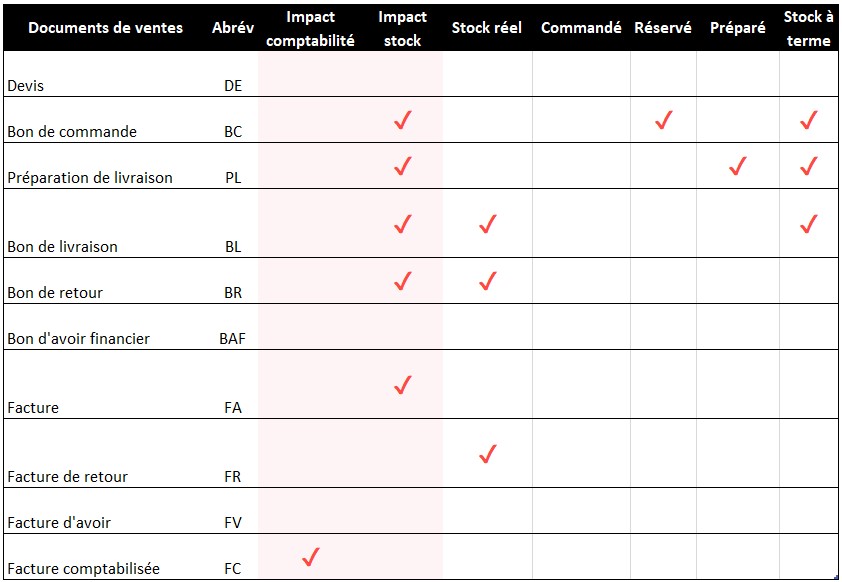Select the FC abbreviation cell
Viewport: 842px width, 582px height.
pyautogui.click(x=233, y=569)
